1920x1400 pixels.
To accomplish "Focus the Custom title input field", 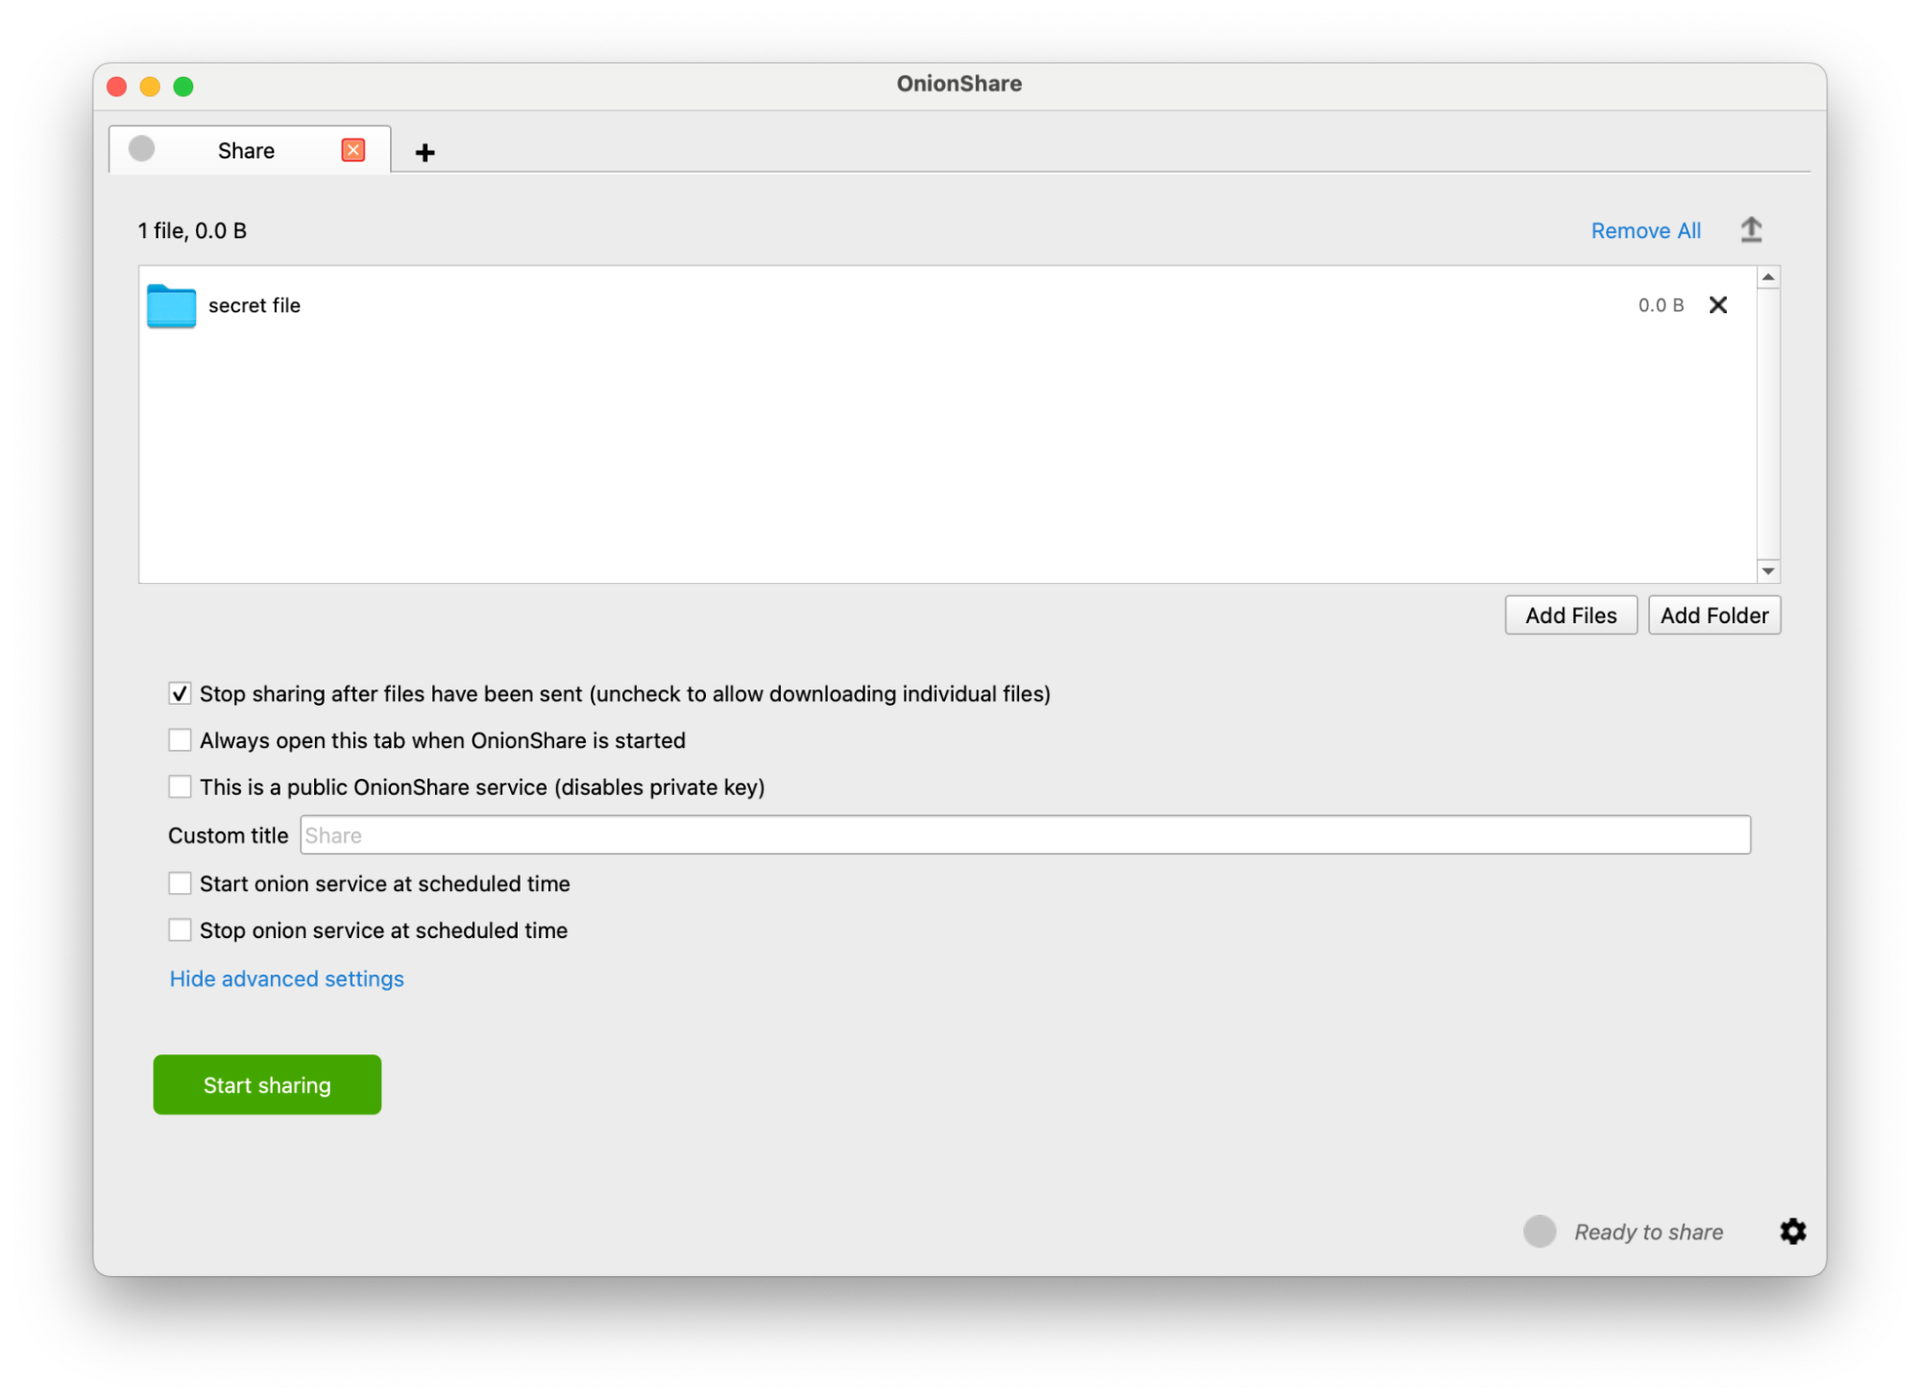I will click(1025, 835).
